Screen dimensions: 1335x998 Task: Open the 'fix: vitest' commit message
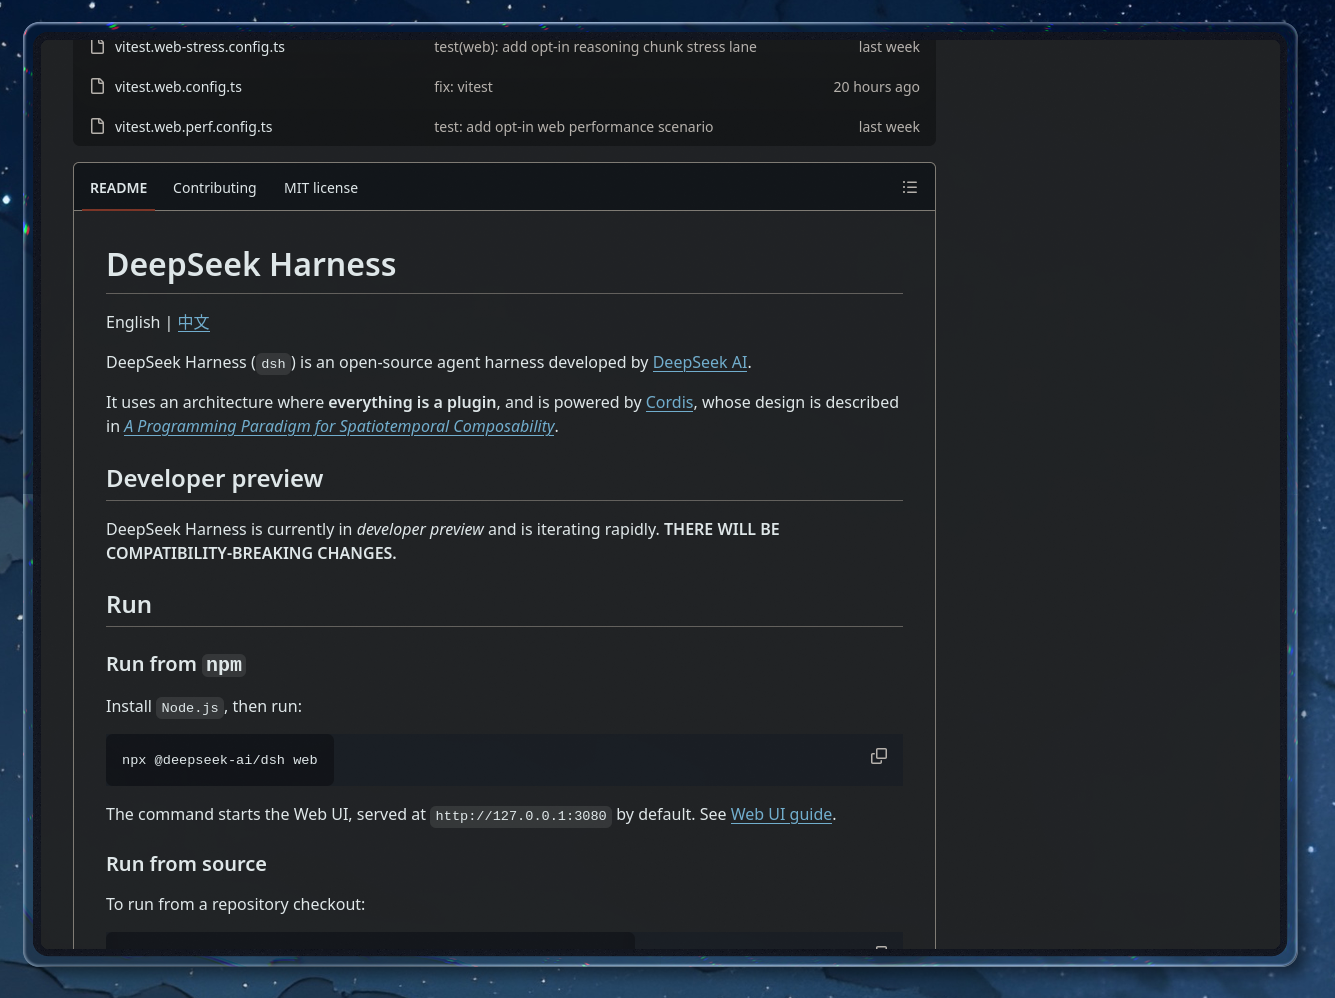click(x=463, y=87)
